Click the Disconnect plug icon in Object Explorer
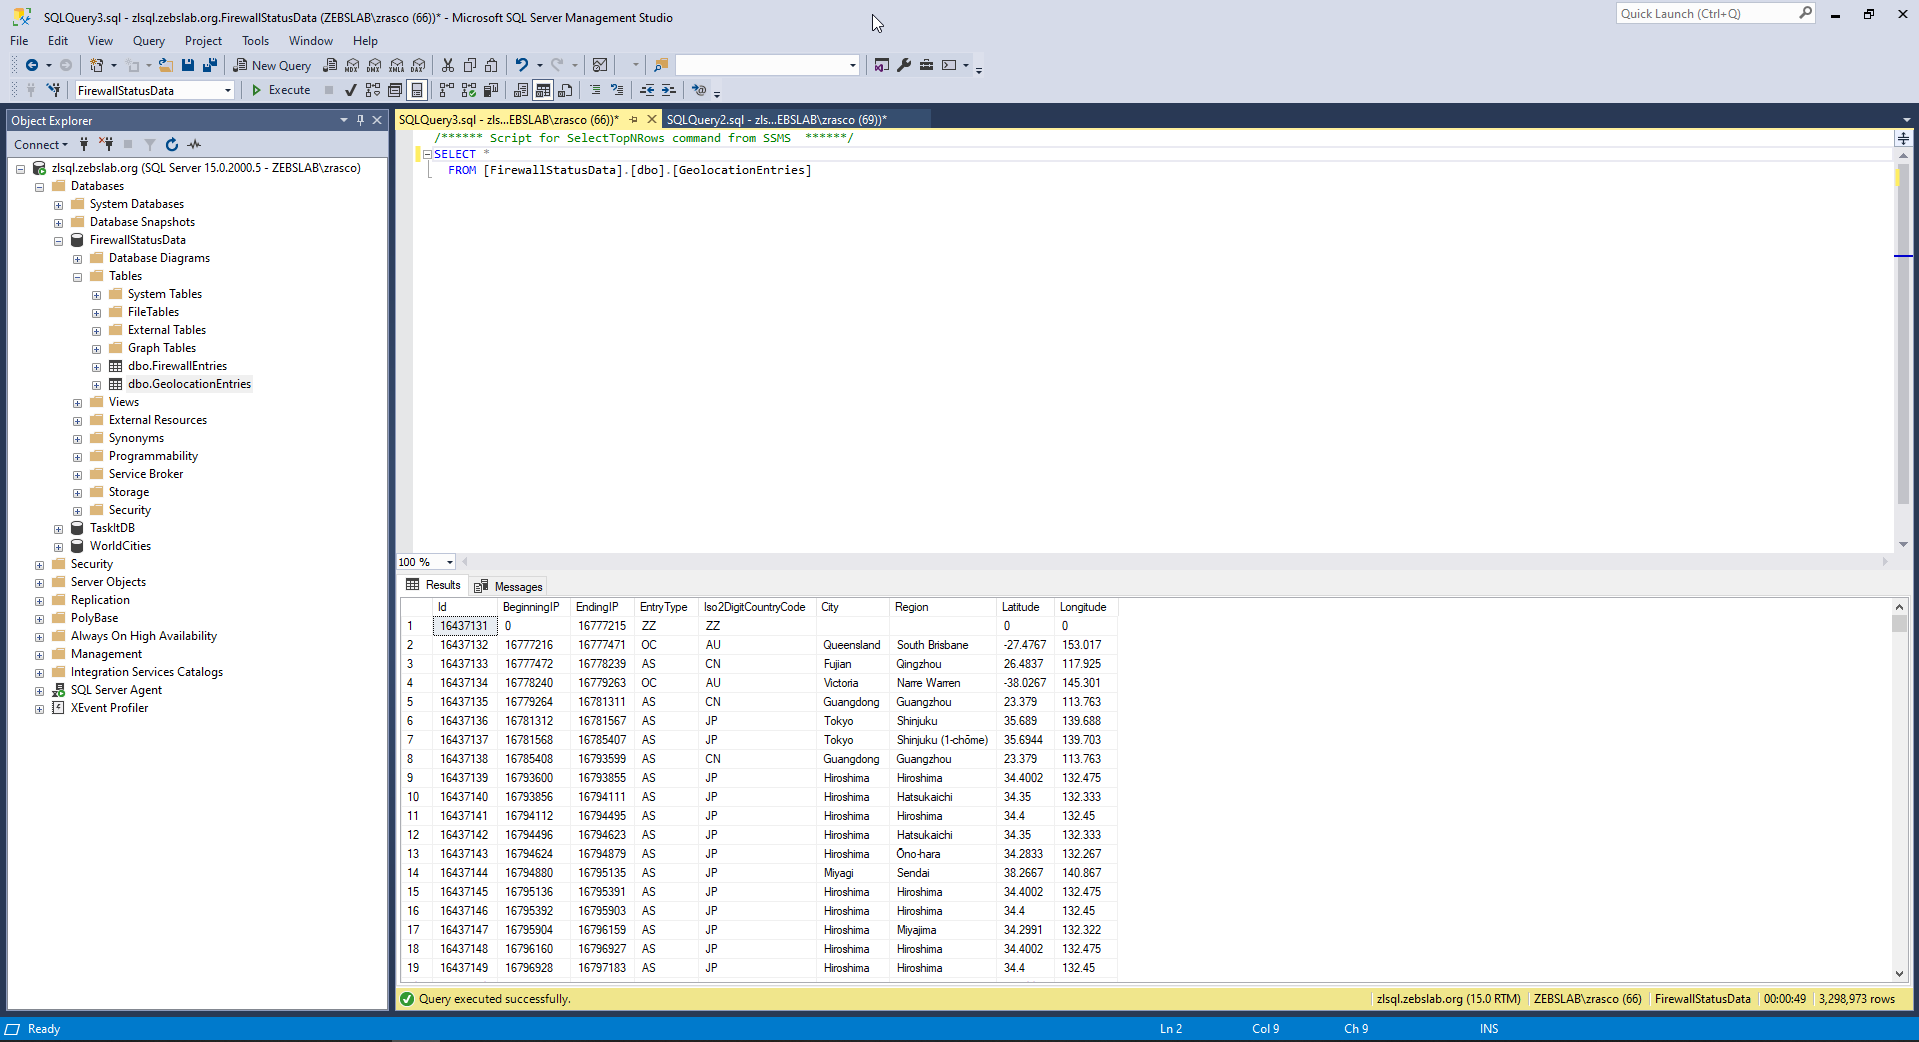 point(106,145)
